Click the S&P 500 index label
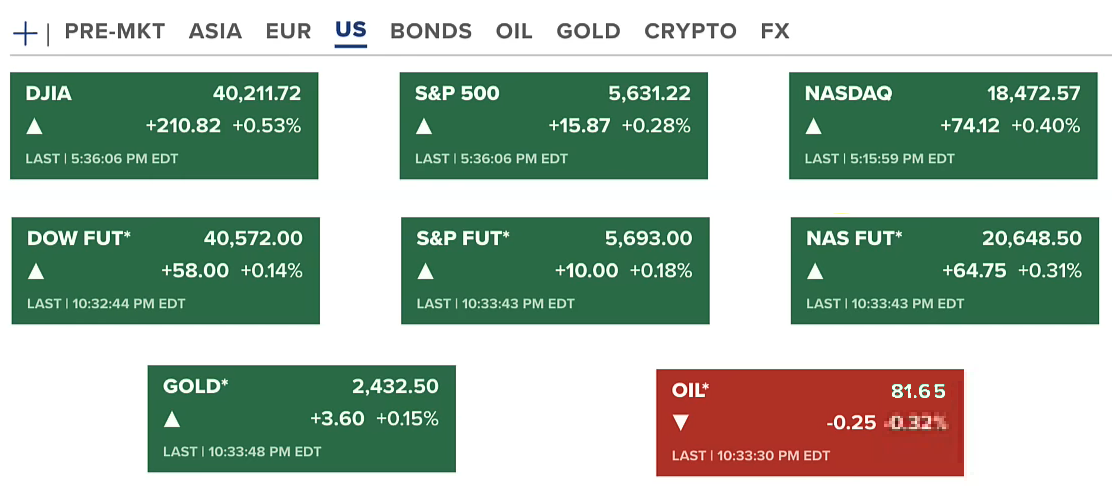This screenshot has height=486, width=1112. [457, 94]
